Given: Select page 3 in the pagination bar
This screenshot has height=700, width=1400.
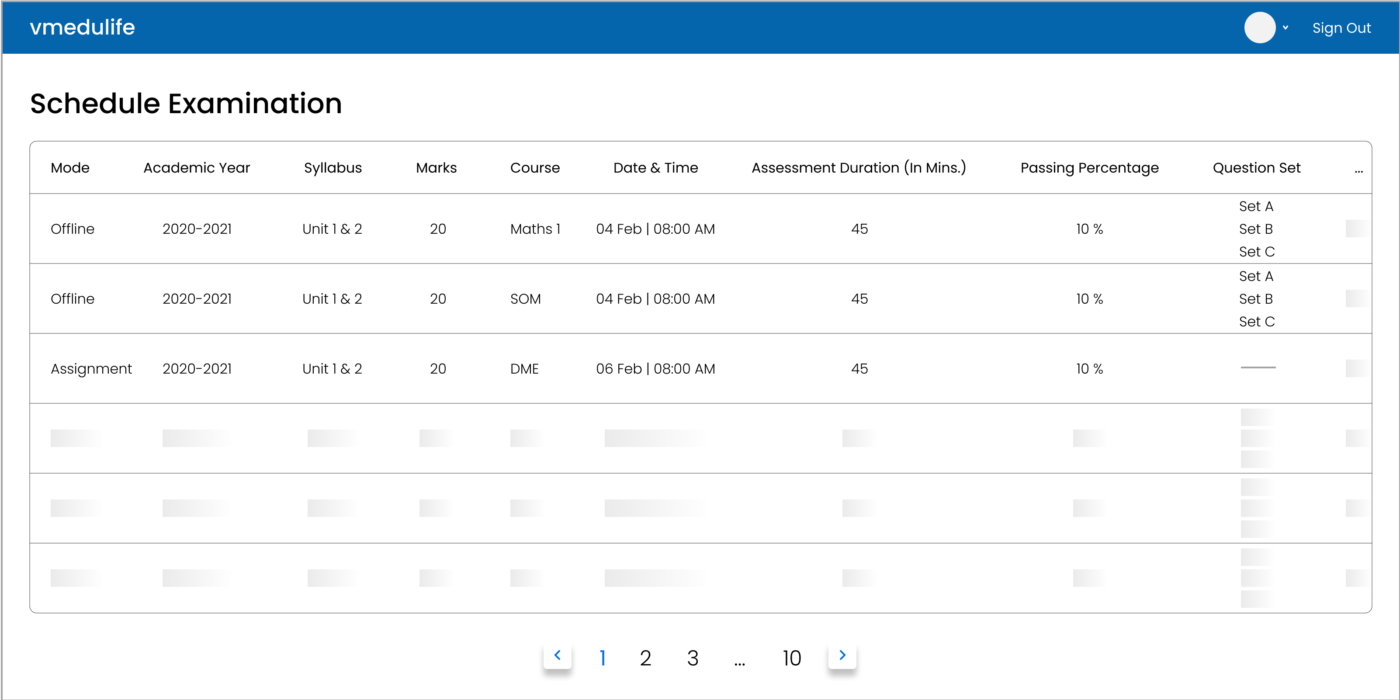Looking at the screenshot, I should (692, 658).
